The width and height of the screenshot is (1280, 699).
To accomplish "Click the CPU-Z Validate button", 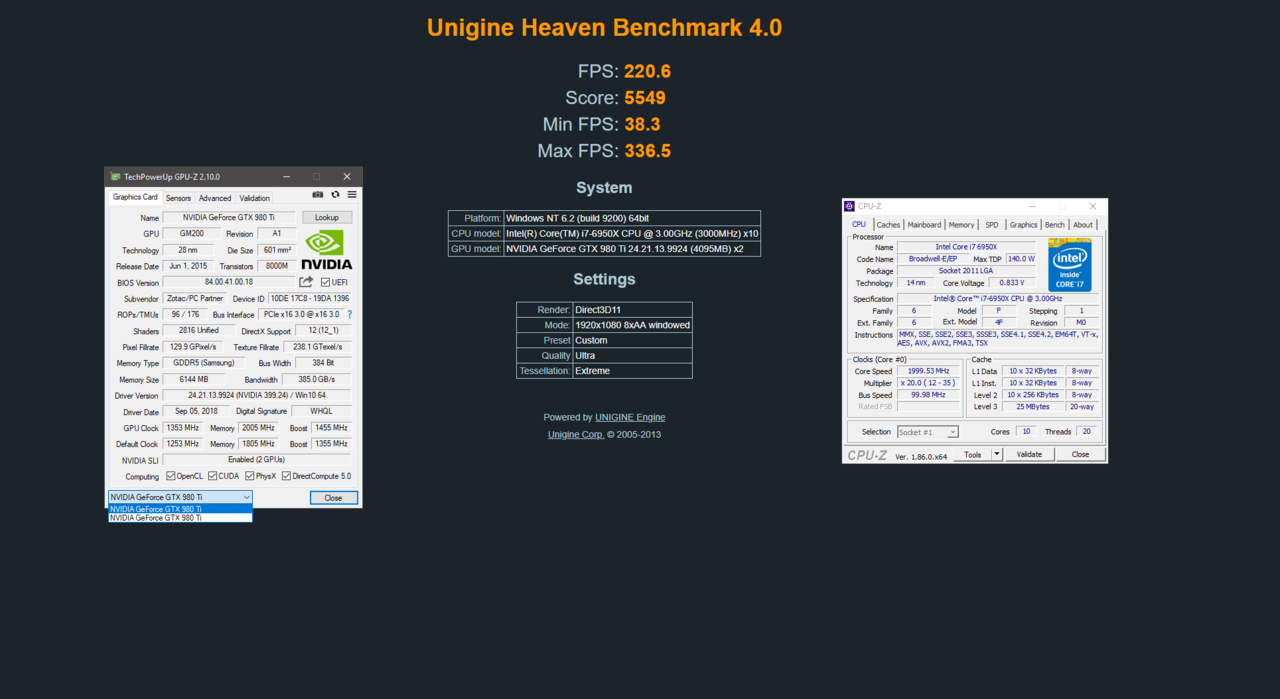I will click(x=1029, y=454).
